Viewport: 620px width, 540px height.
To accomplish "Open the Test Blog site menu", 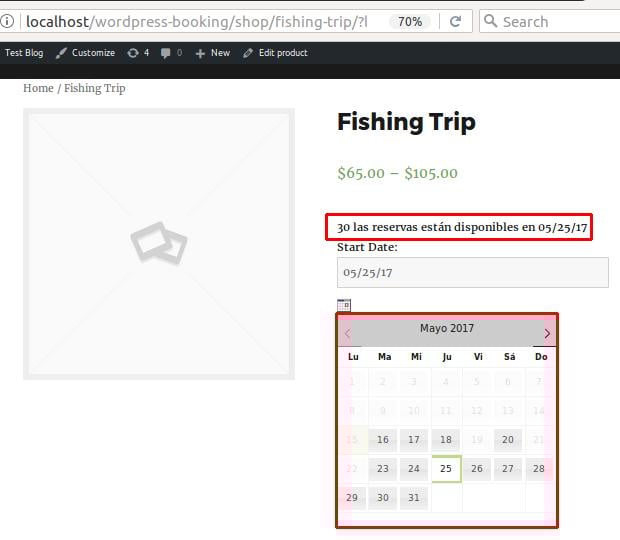I will click(x=24, y=53).
